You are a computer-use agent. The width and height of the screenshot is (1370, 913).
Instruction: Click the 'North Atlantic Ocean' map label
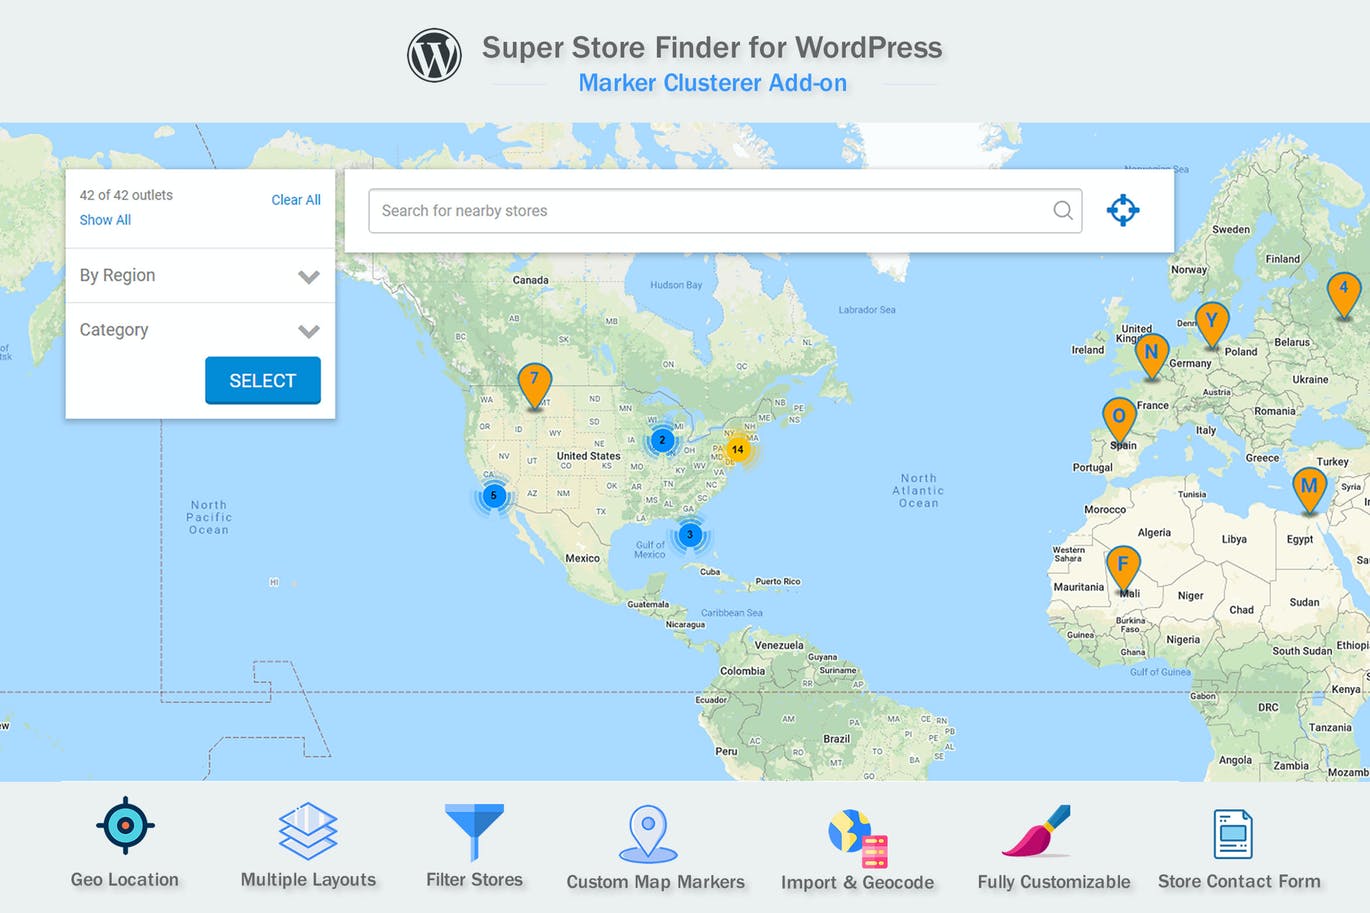point(918,491)
